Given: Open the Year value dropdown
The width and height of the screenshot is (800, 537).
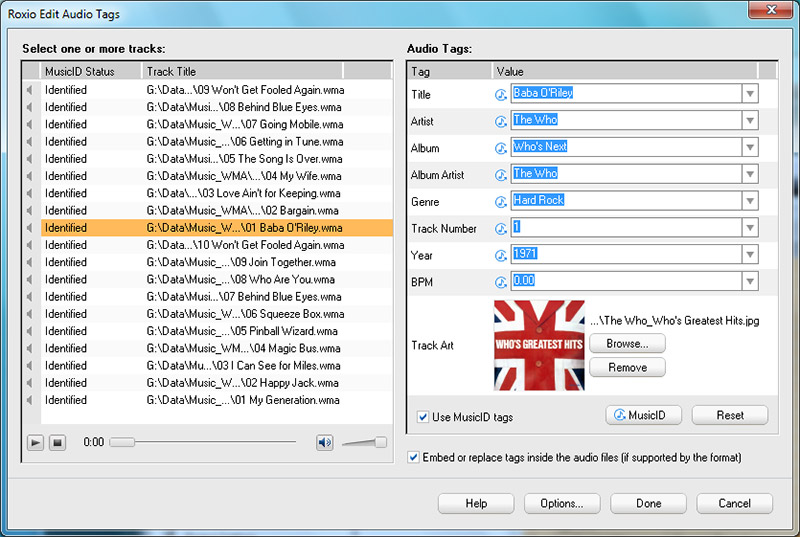Looking at the screenshot, I should [750, 254].
